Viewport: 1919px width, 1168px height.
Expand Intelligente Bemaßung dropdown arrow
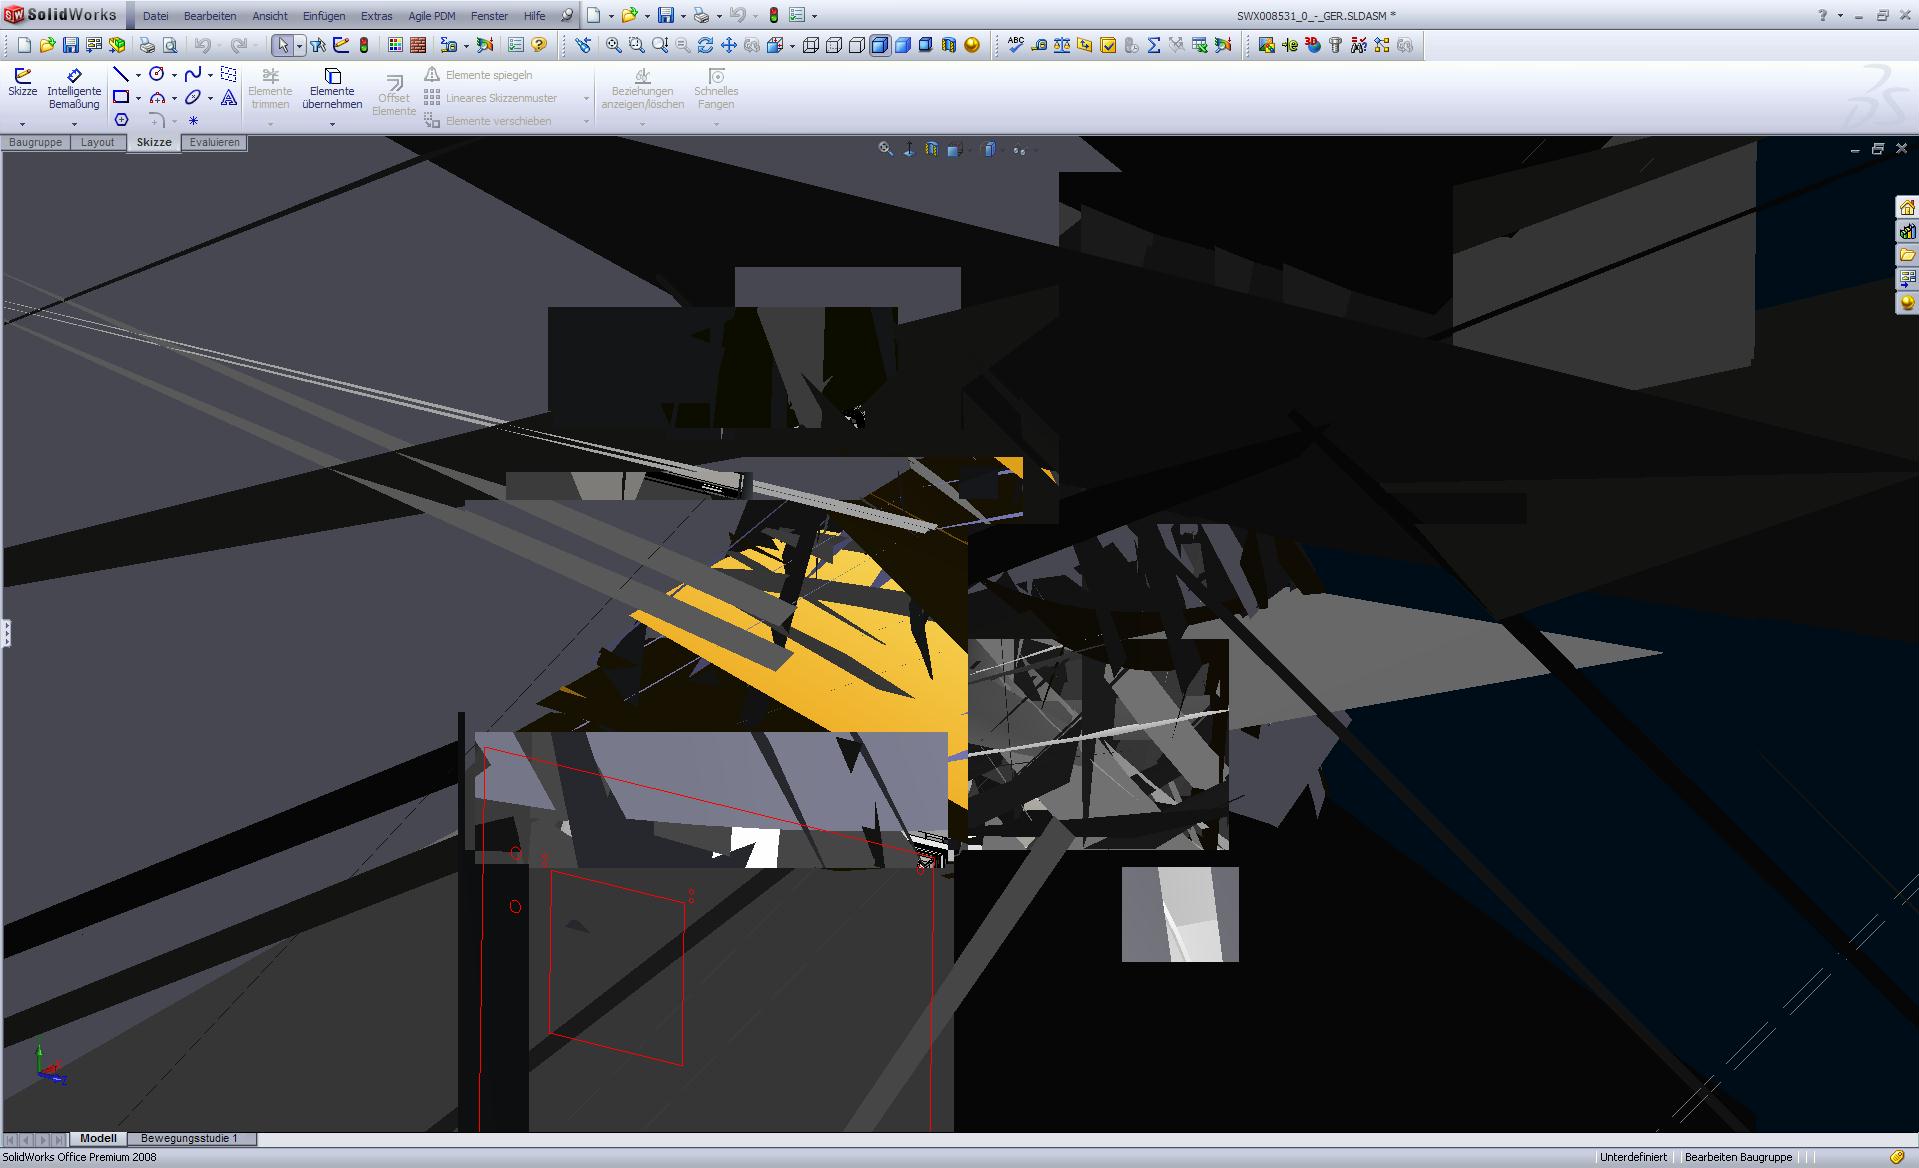click(x=74, y=124)
